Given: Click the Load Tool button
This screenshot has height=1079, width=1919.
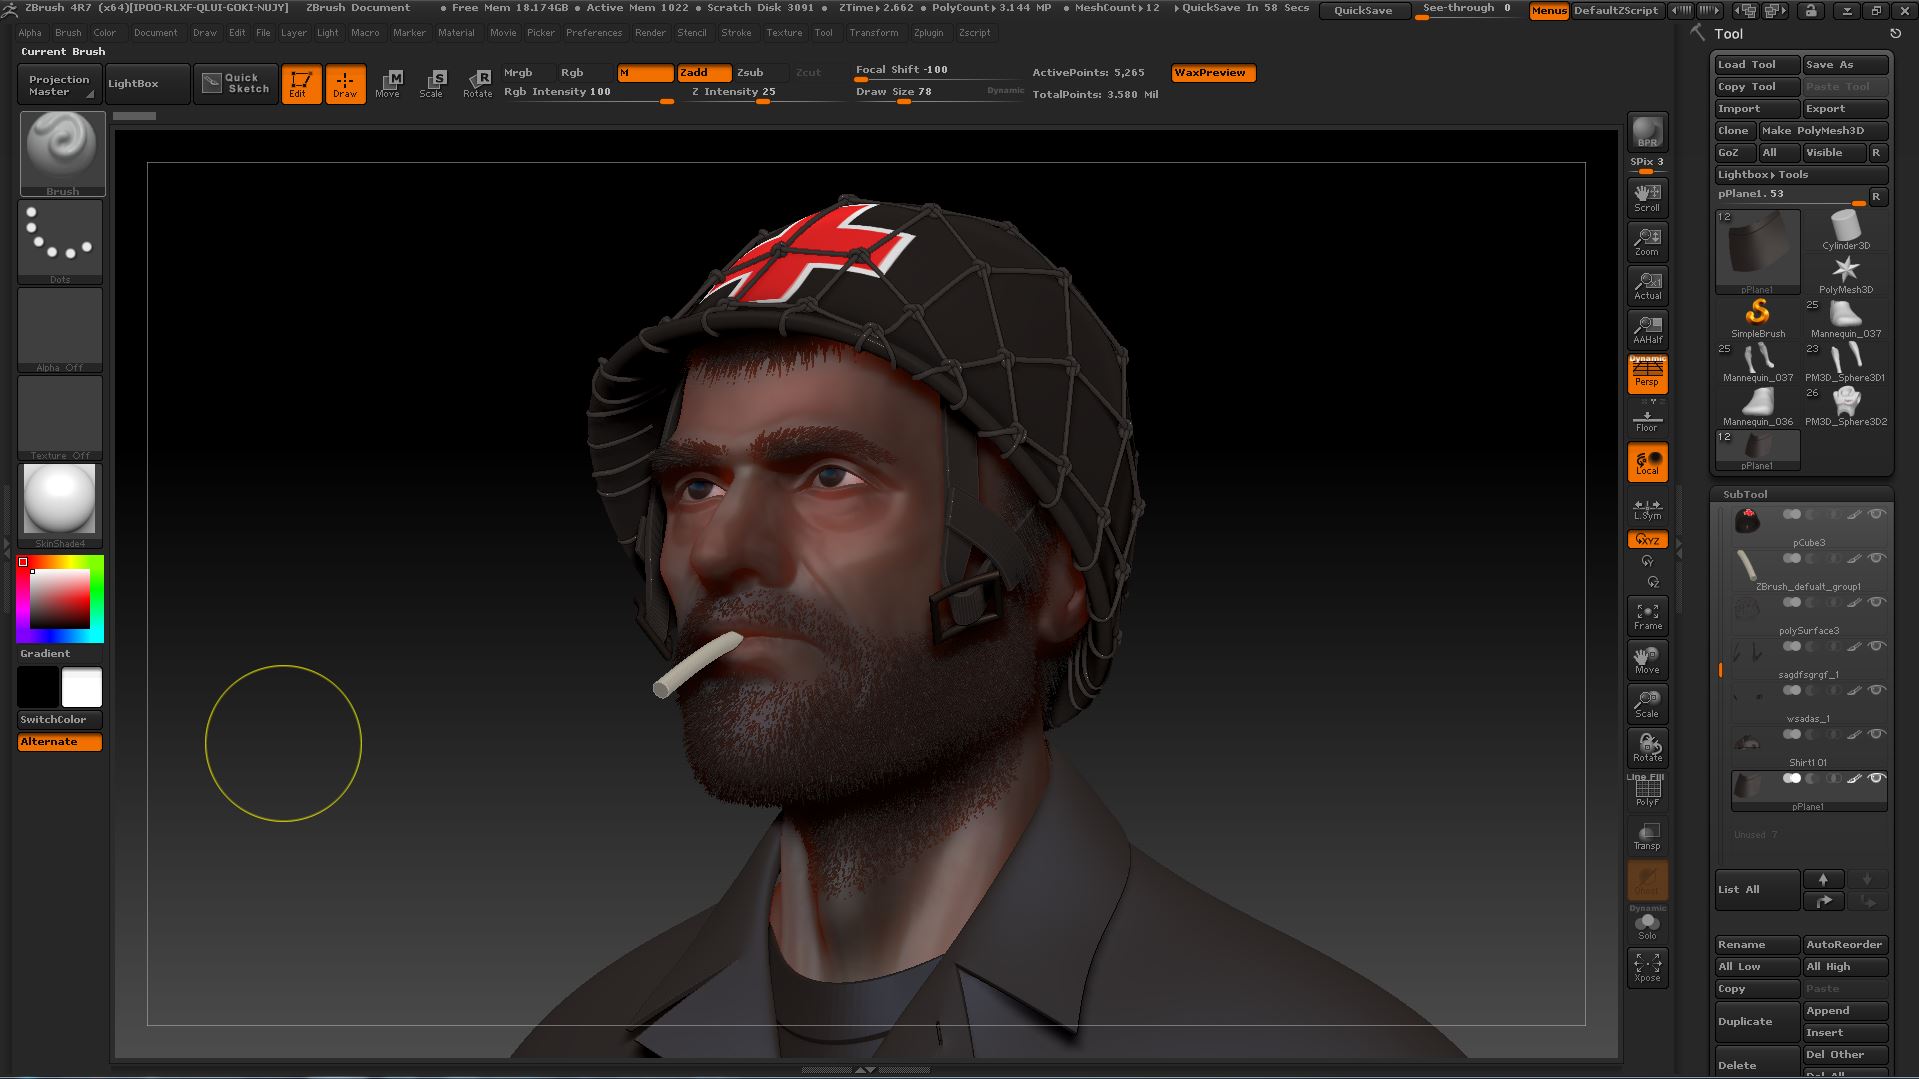Looking at the screenshot, I should (1756, 65).
